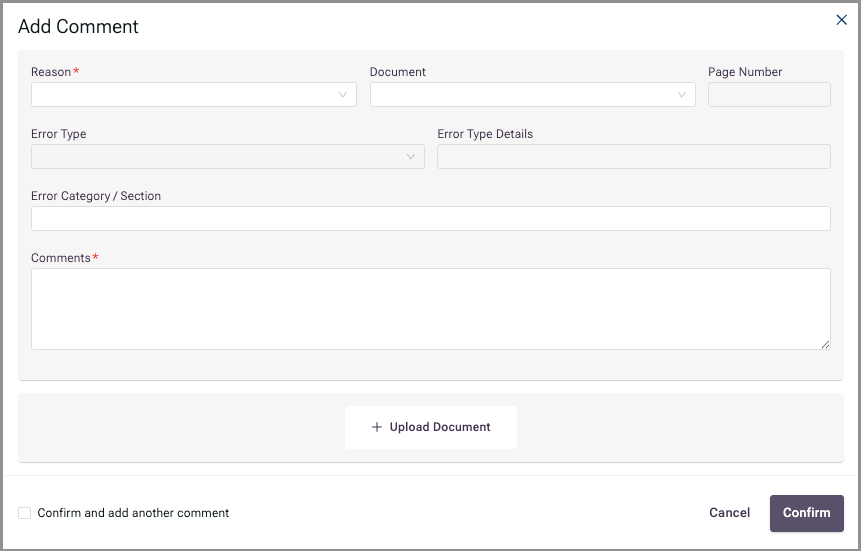Open the Error Type dropdown field

228,157
